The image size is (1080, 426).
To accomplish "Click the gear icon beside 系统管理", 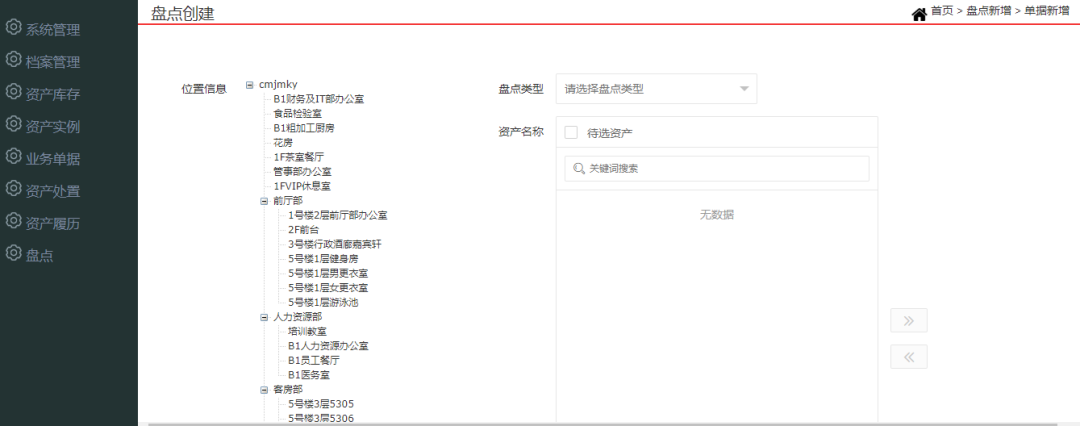I will click(x=14, y=28).
